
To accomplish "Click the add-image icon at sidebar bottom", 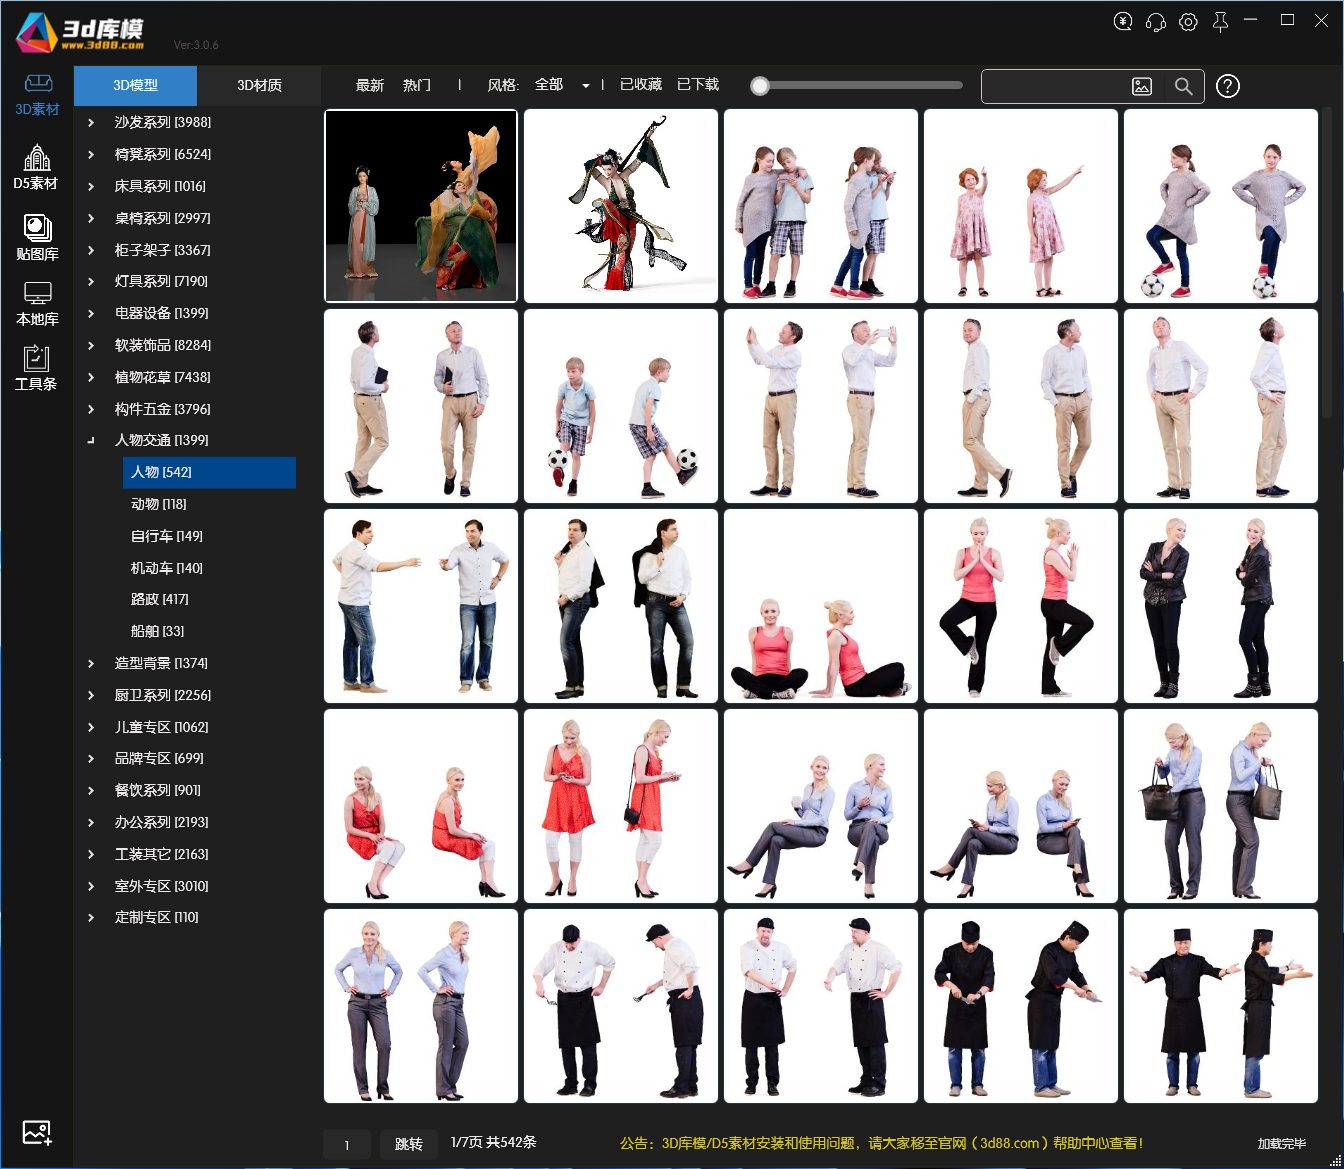I will pos(37,1133).
